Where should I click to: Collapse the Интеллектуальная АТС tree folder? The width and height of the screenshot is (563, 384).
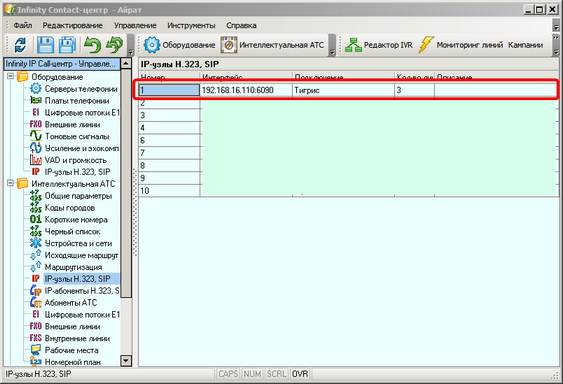point(10,183)
